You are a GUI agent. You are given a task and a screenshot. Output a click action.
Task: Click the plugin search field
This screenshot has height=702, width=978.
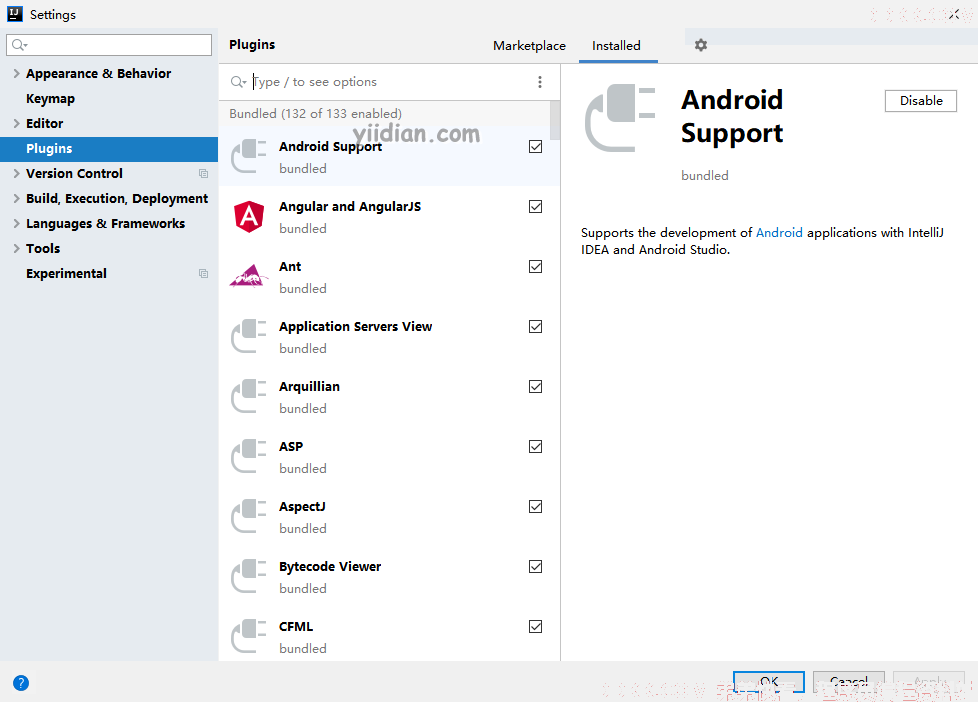tap(390, 82)
